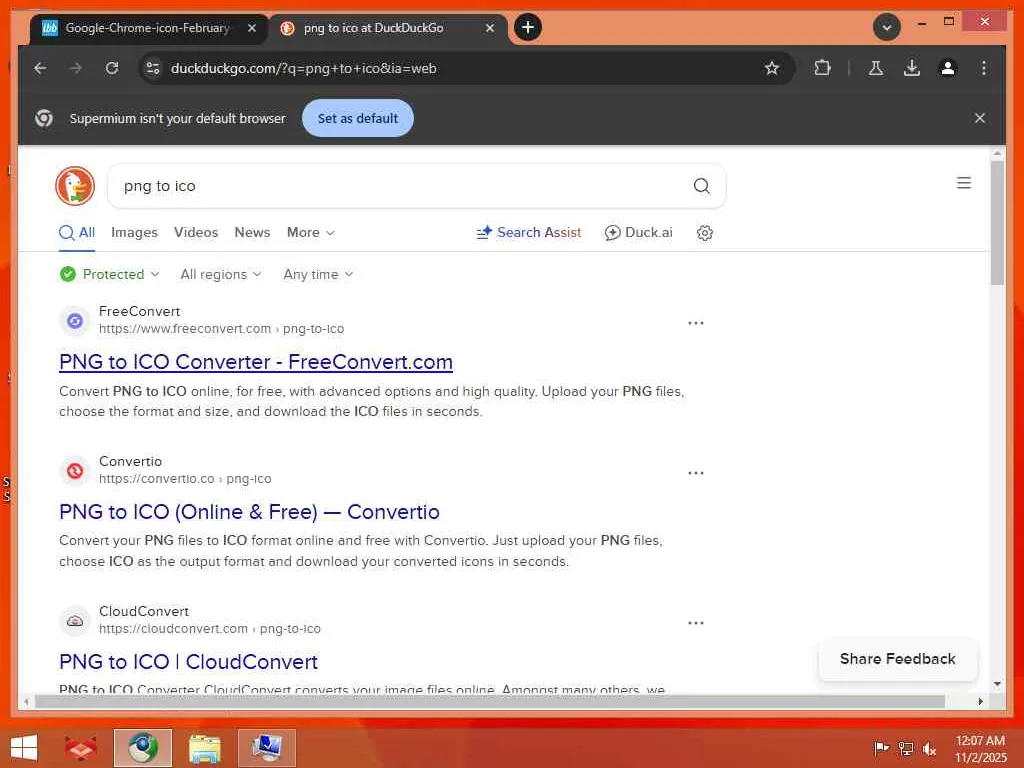Open search settings gear icon
1024x768 pixels.
click(x=705, y=232)
